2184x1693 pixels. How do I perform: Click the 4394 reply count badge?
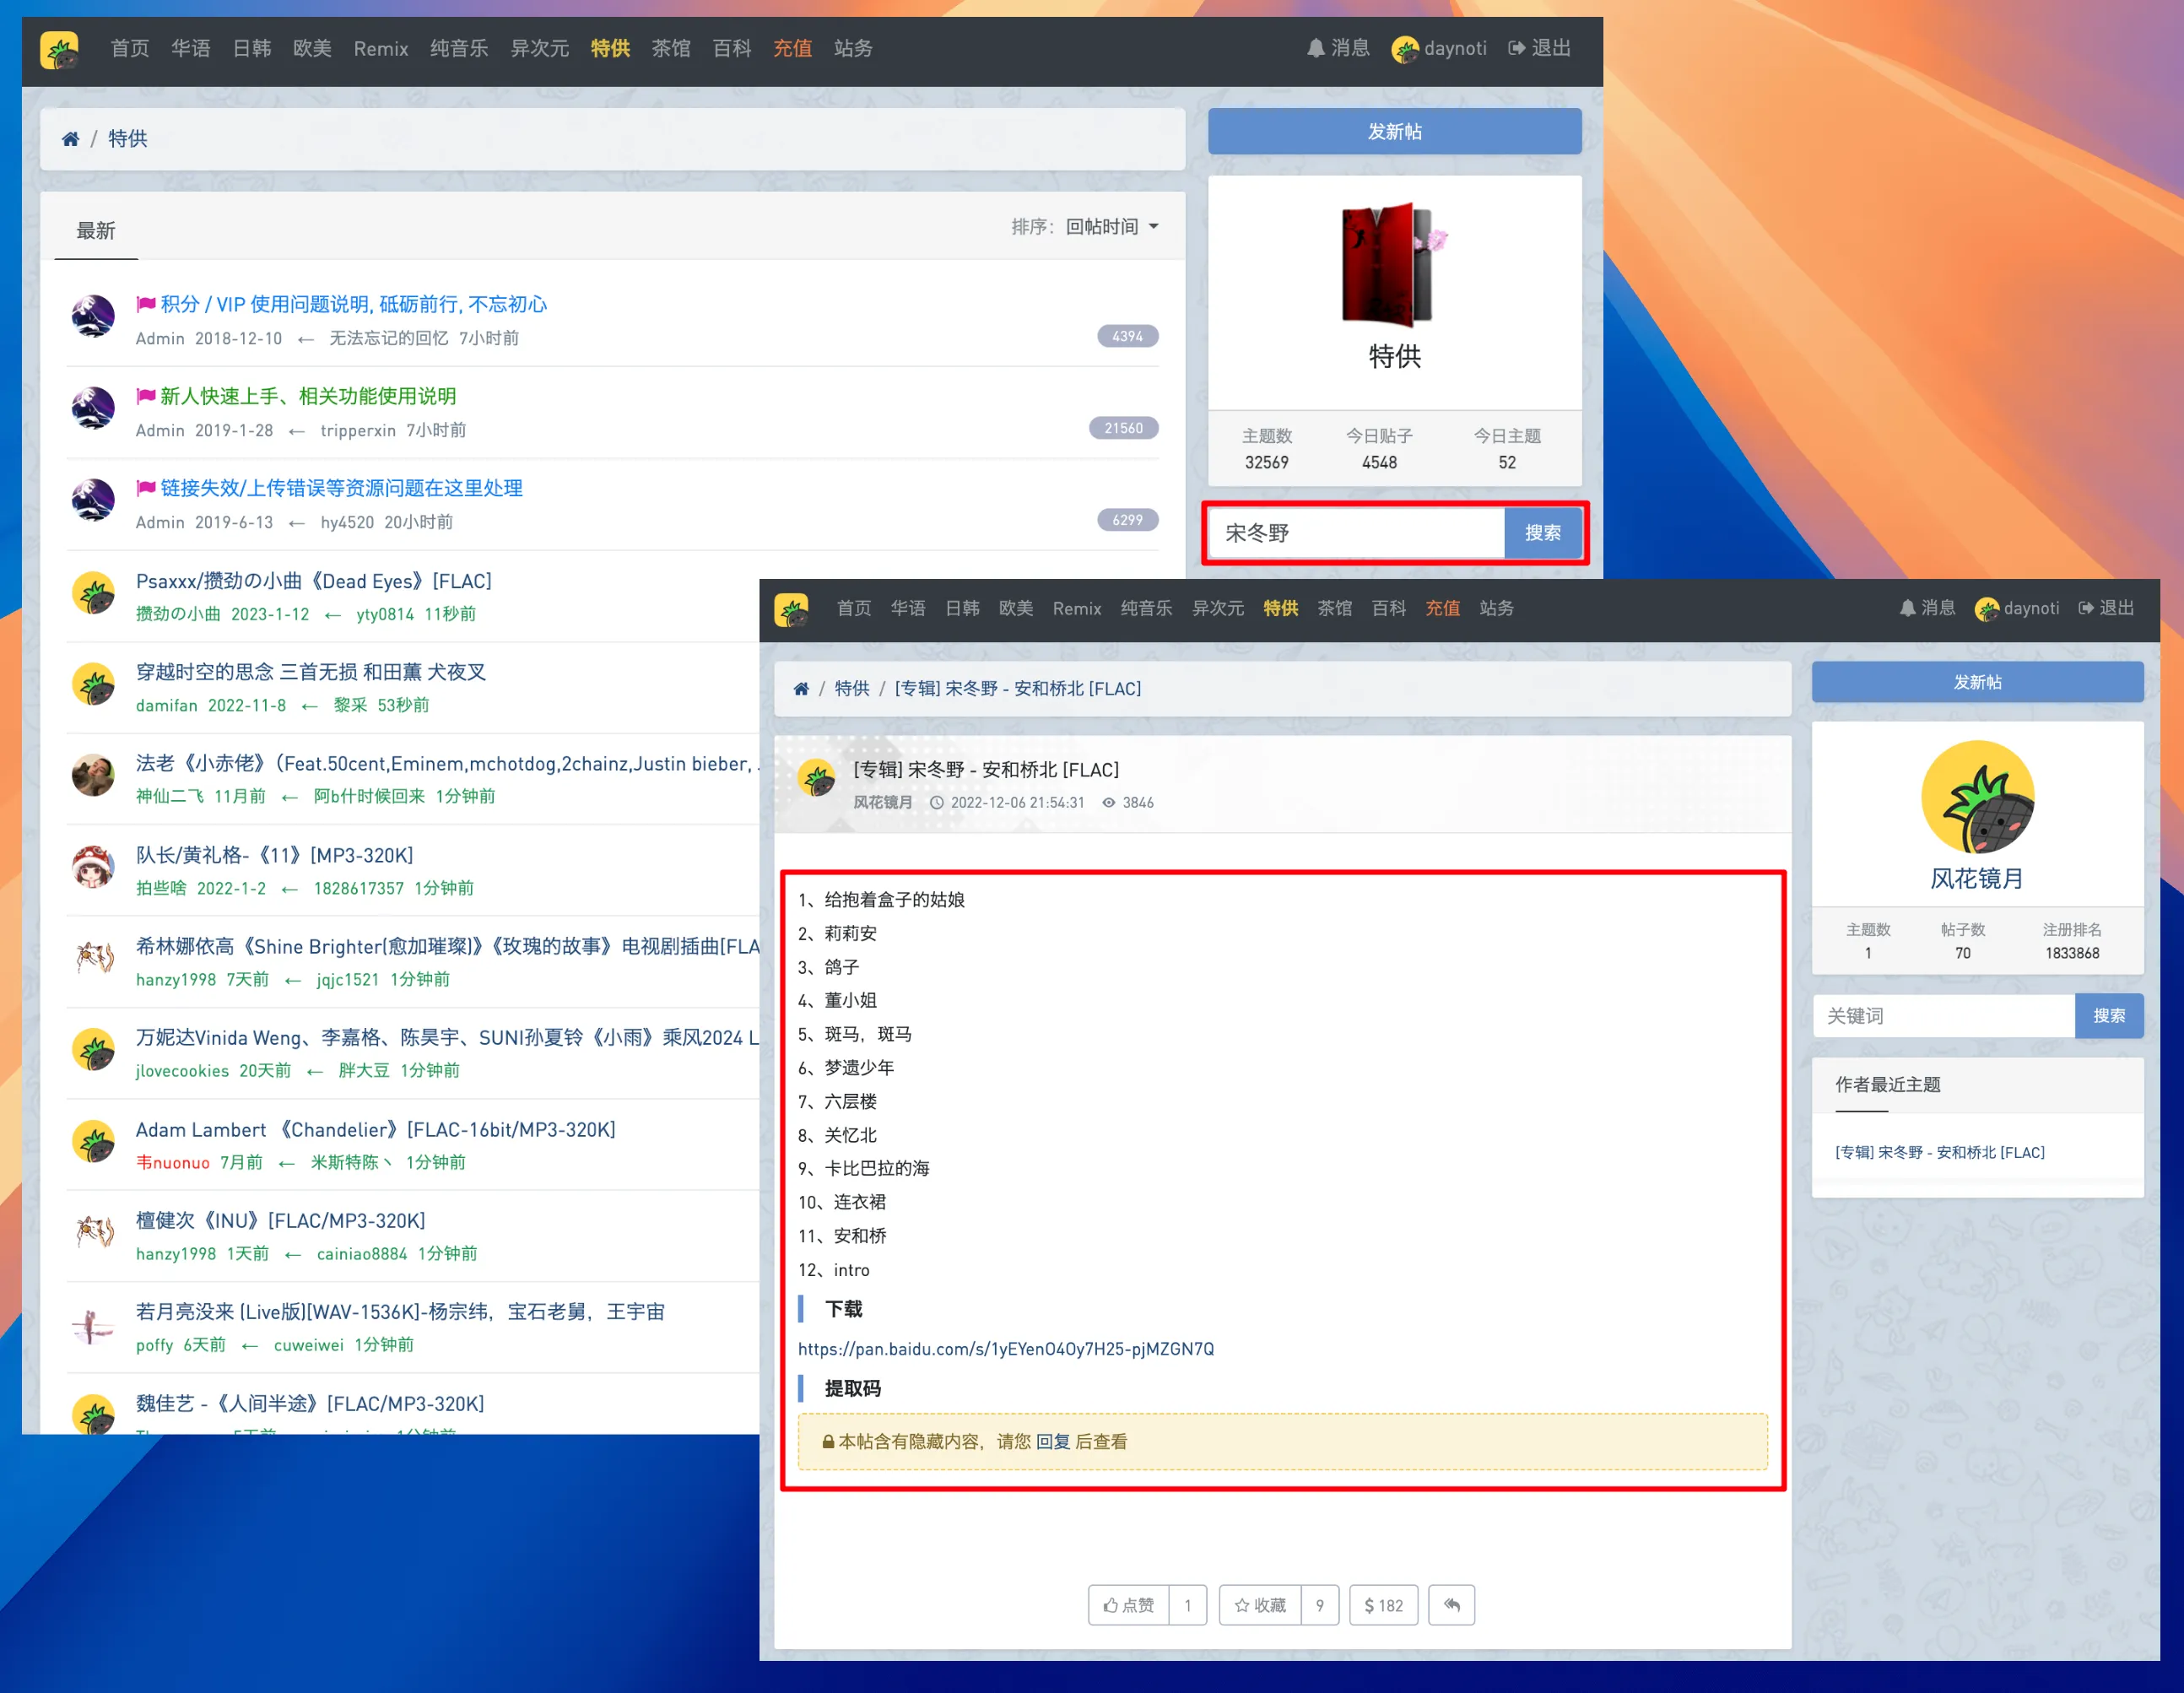coord(1127,336)
